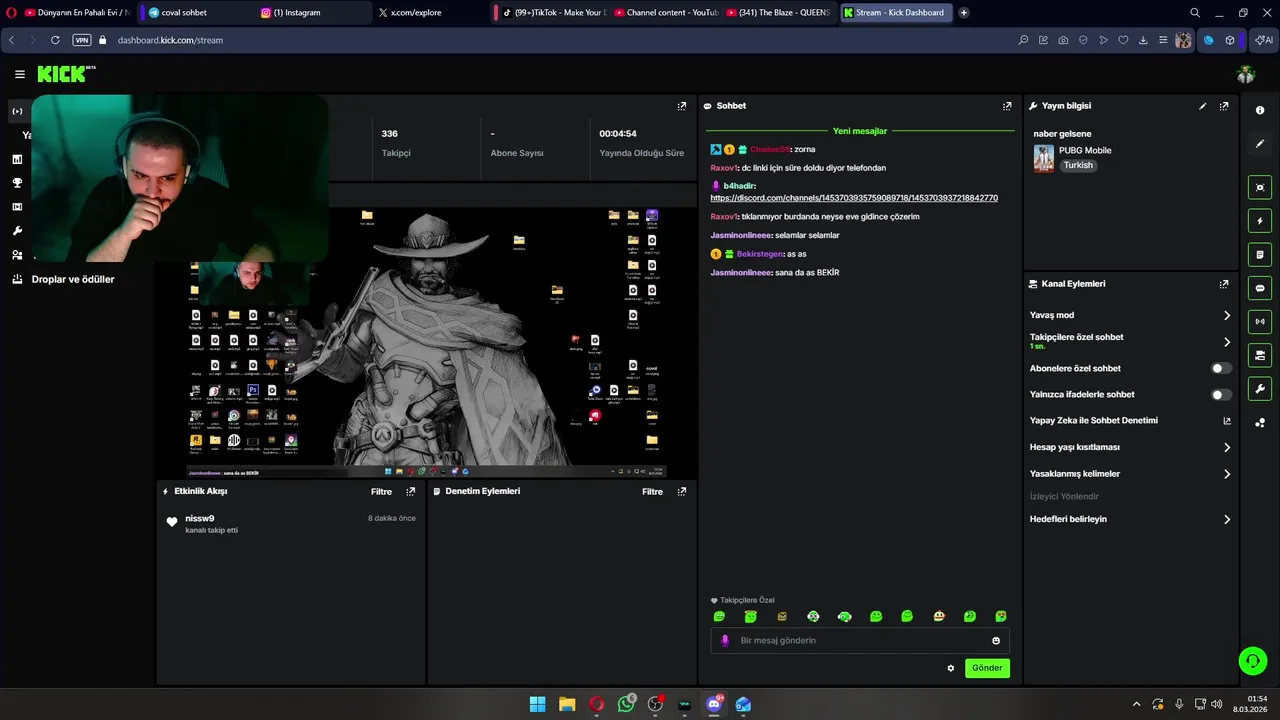Expand Takipçilere özel sohbet settings
Viewport: 1280px width, 720px height.
[x=1130, y=341]
